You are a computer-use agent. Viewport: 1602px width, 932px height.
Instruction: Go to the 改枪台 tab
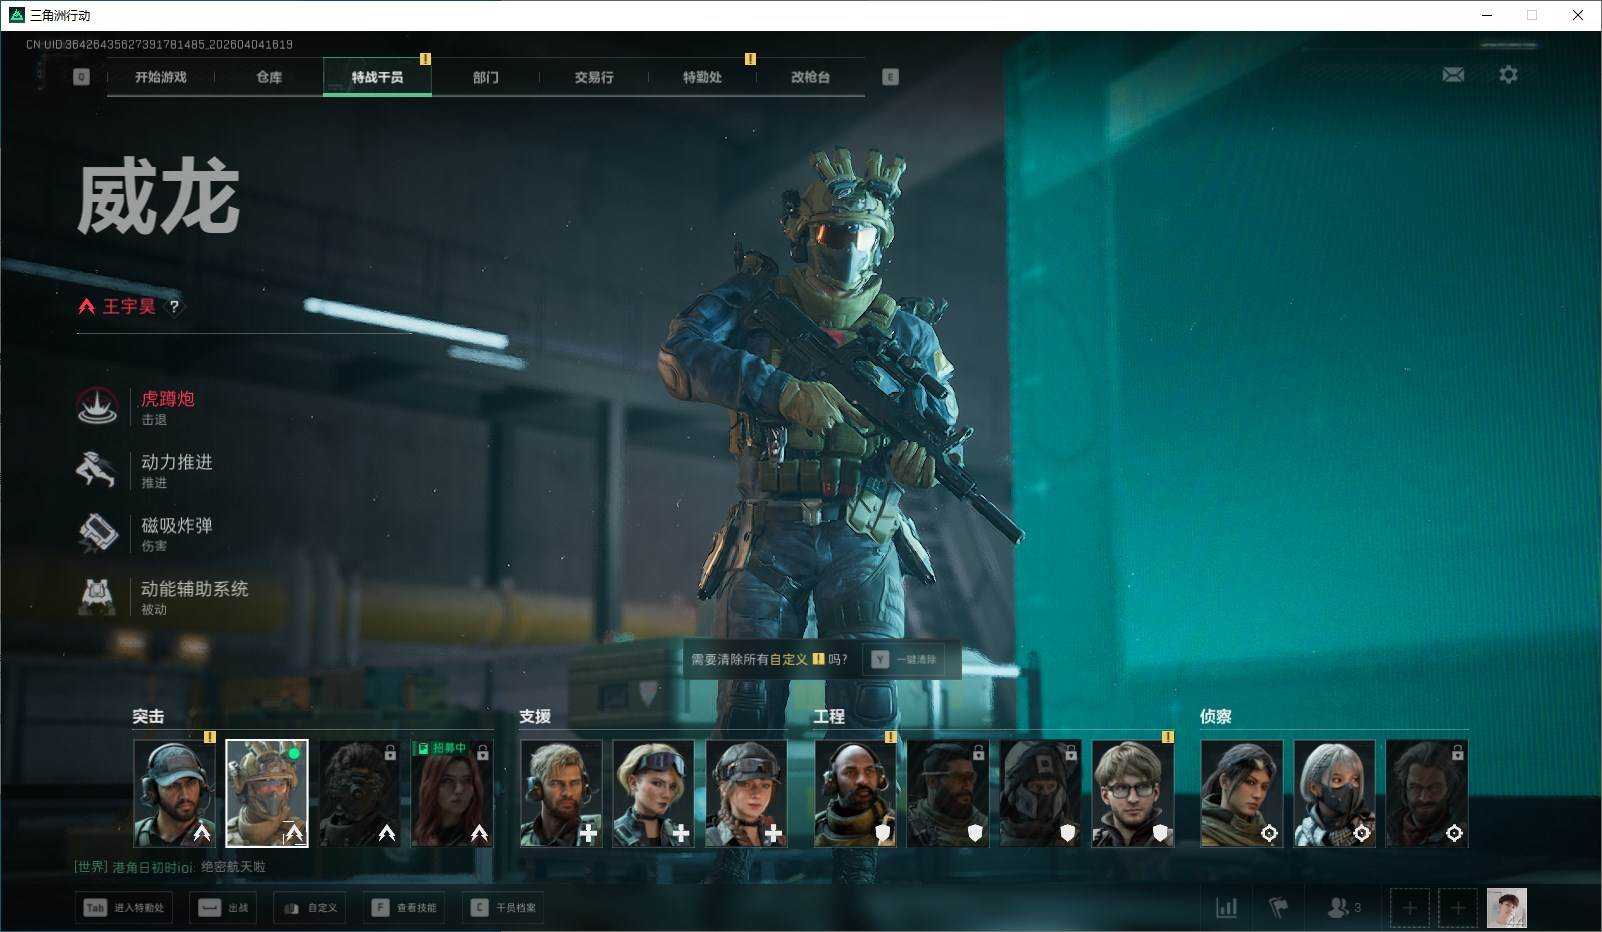(810, 77)
